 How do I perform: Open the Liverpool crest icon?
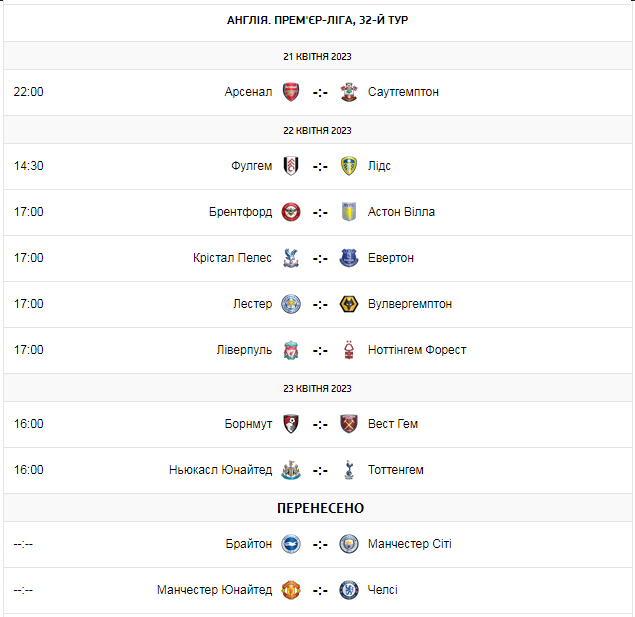[x=291, y=350]
